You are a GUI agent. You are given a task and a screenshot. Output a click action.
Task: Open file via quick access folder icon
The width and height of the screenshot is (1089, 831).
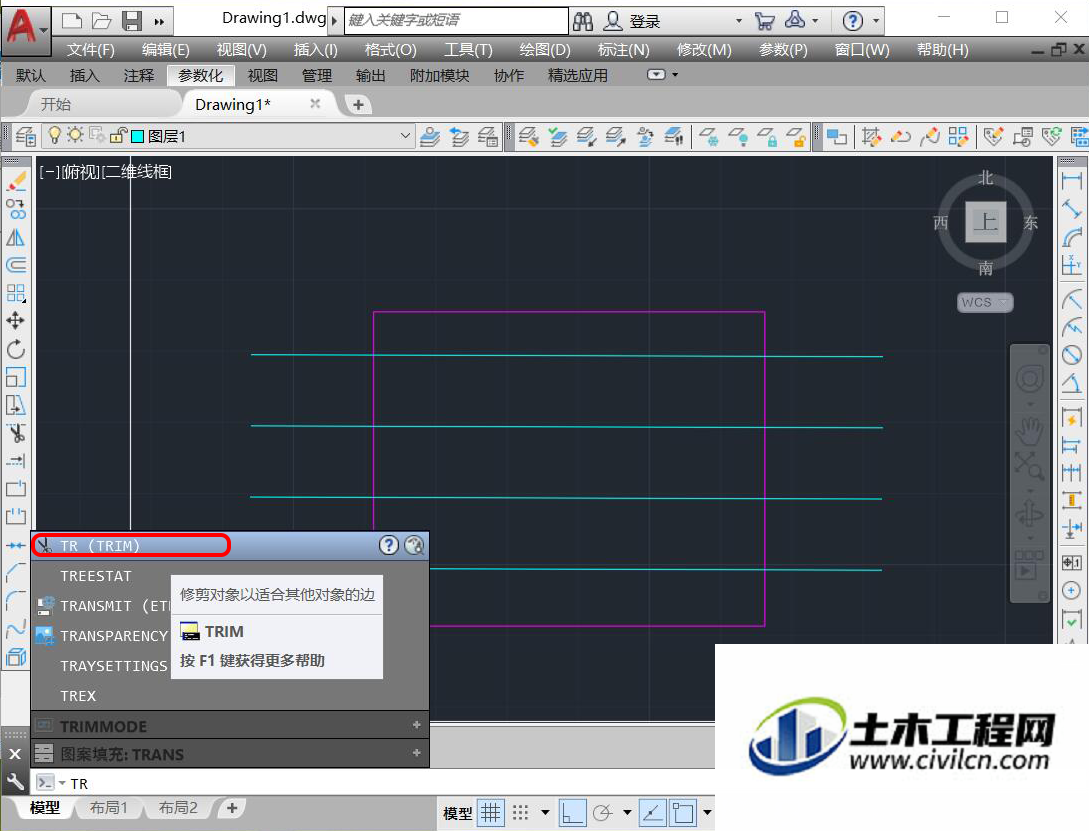click(x=101, y=21)
